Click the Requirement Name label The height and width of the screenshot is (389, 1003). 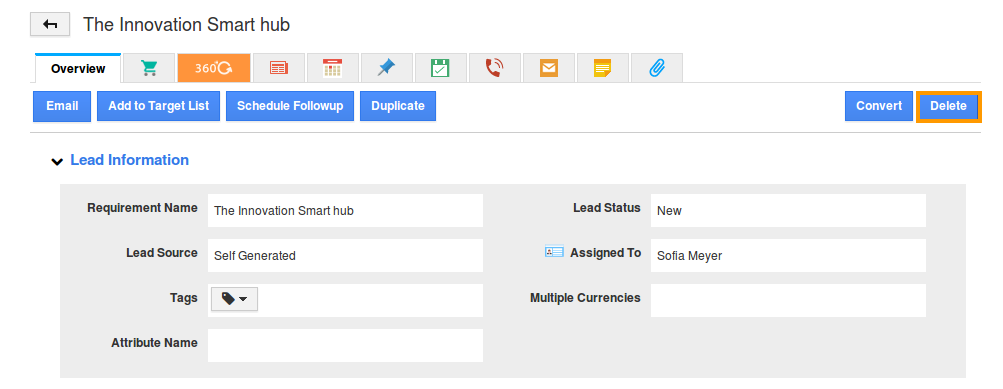click(x=142, y=208)
